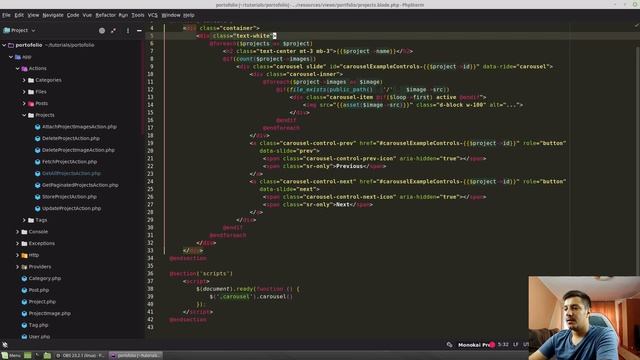
Task: Click the show desktop taskbar icon
Action: (27, 356)
